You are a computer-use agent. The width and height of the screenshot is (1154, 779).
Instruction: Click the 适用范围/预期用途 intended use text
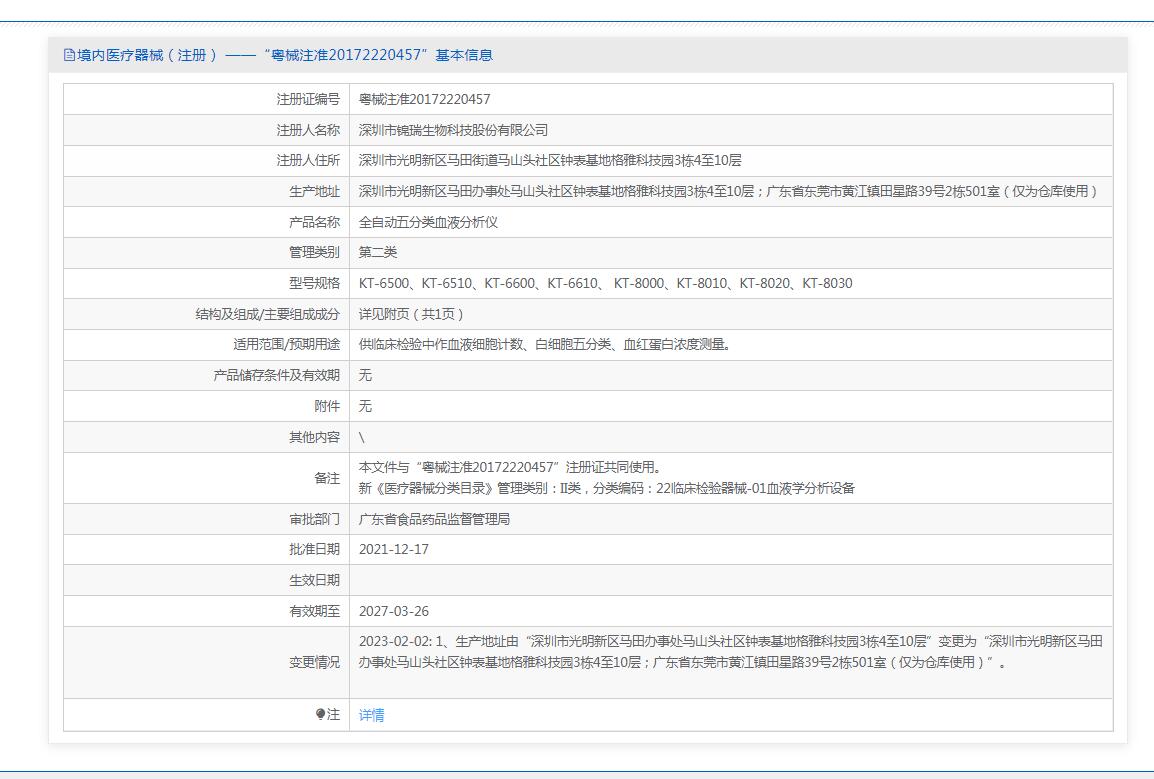click(x=544, y=345)
